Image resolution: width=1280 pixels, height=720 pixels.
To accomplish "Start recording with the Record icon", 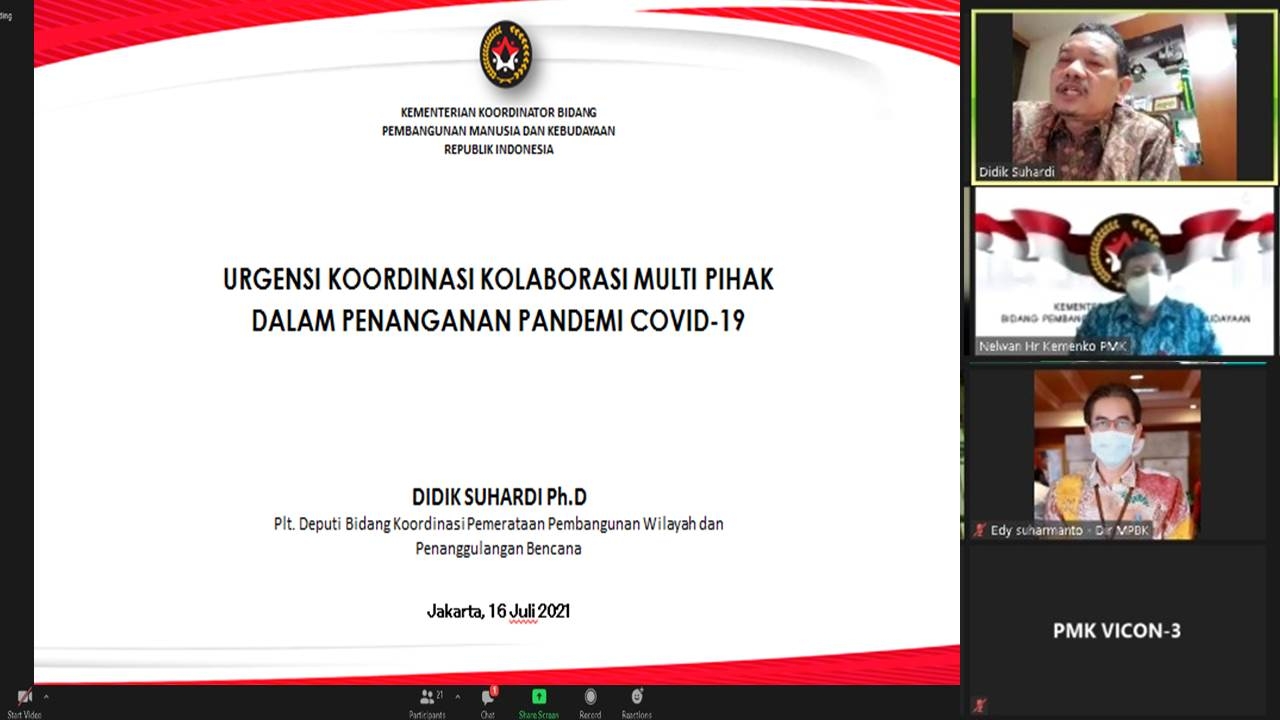I will point(590,697).
